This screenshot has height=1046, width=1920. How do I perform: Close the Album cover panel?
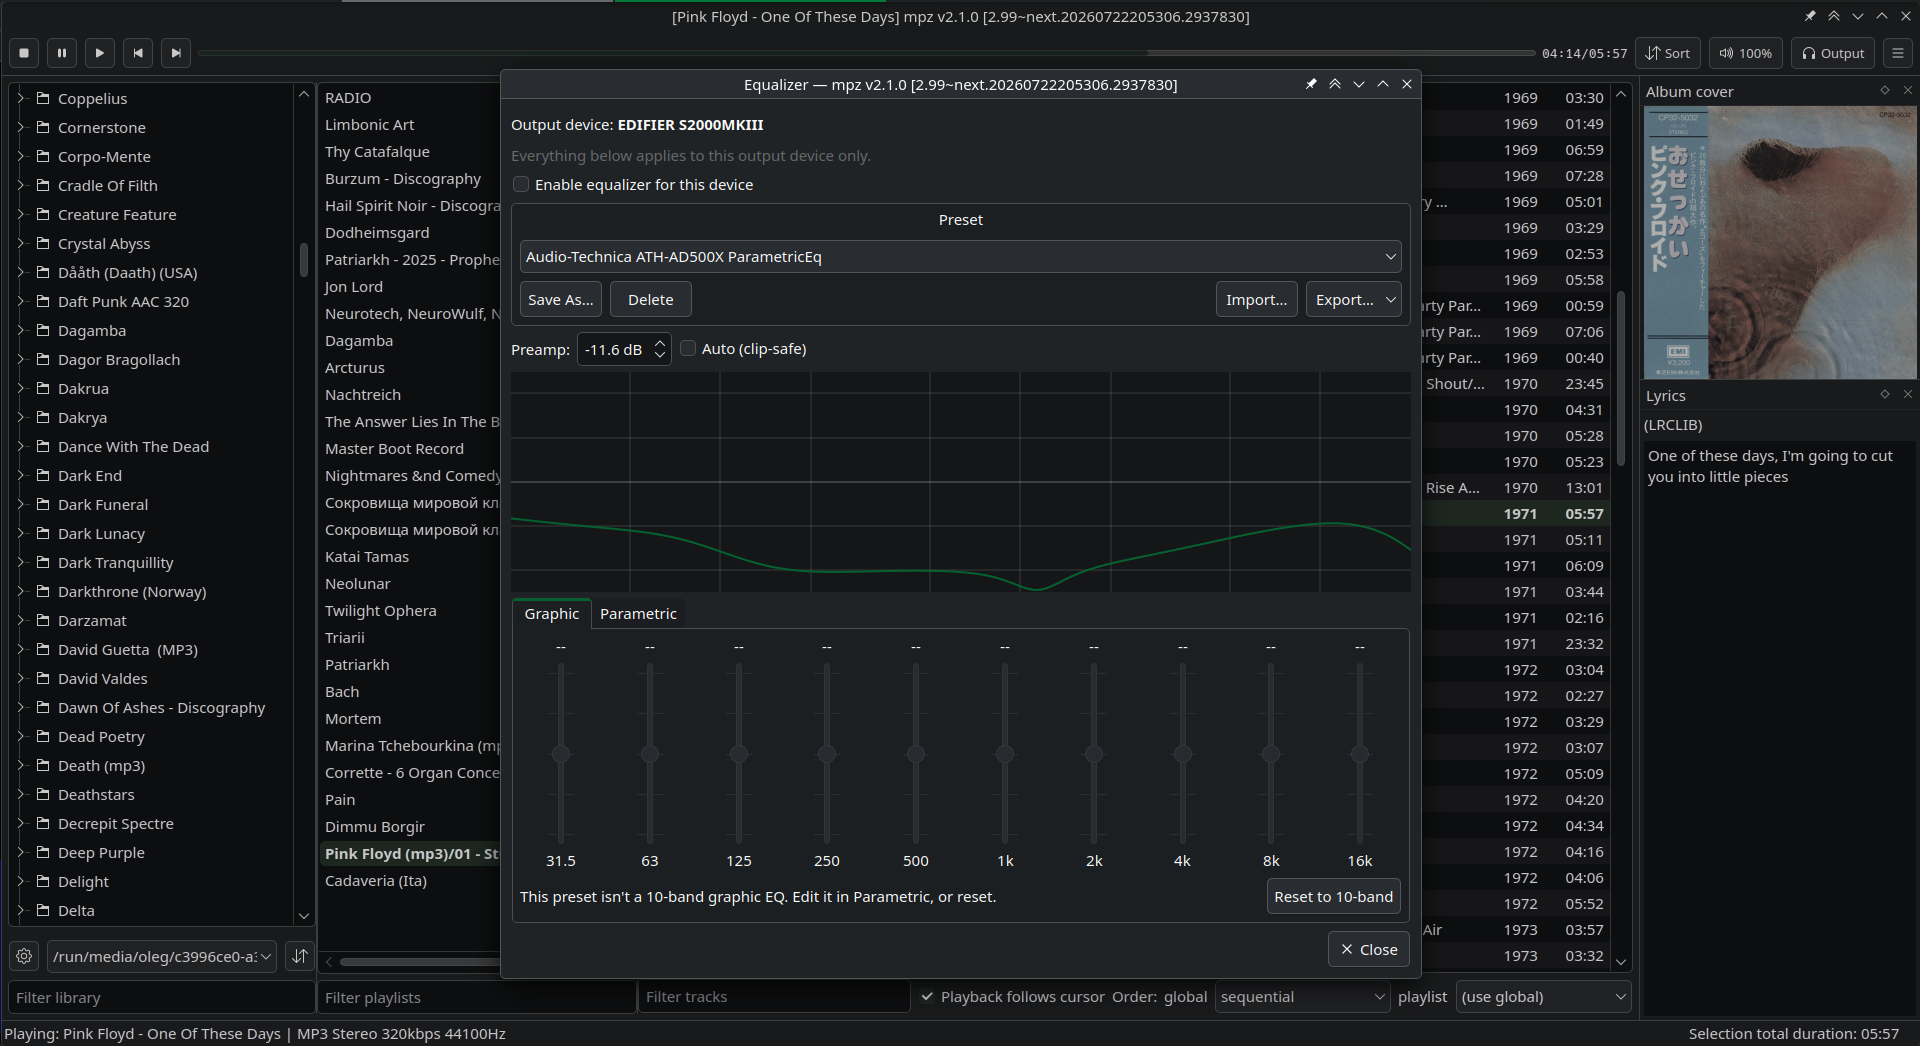click(x=1907, y=91)
